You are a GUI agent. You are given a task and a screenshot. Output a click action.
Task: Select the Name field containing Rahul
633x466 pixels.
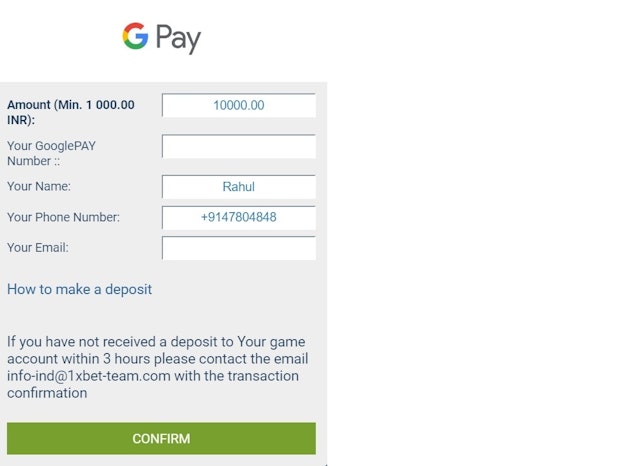238,187
